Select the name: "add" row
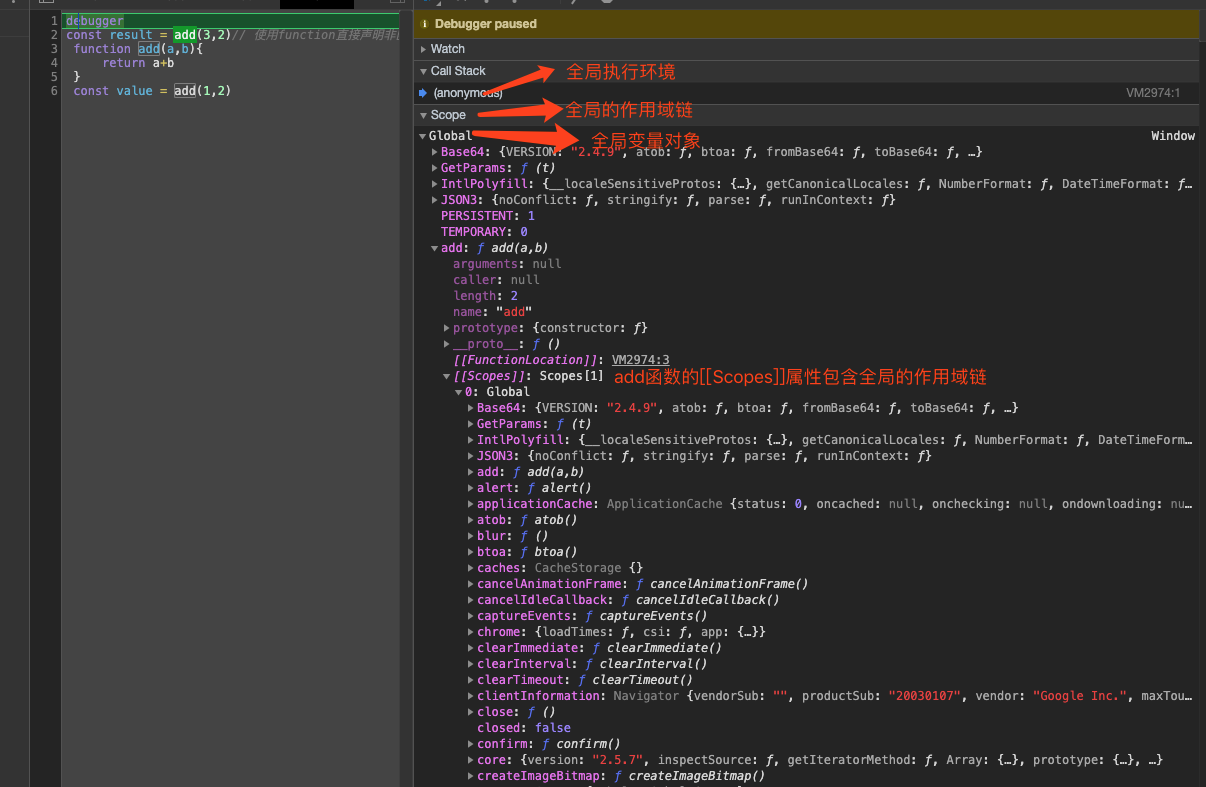The image size is (1206, 787). point(492,312)
